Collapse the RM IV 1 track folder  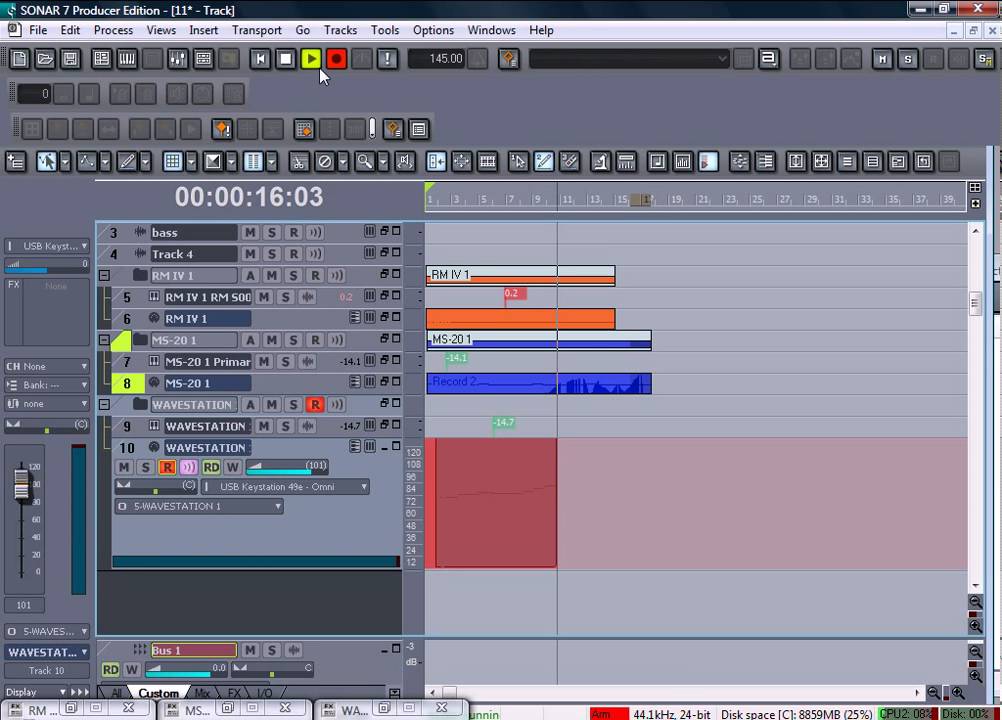tap(104, 275)
